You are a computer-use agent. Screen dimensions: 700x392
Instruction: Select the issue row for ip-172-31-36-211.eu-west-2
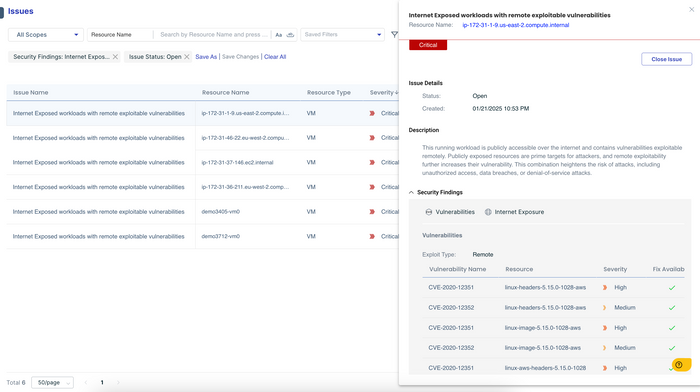click(202, 187)
